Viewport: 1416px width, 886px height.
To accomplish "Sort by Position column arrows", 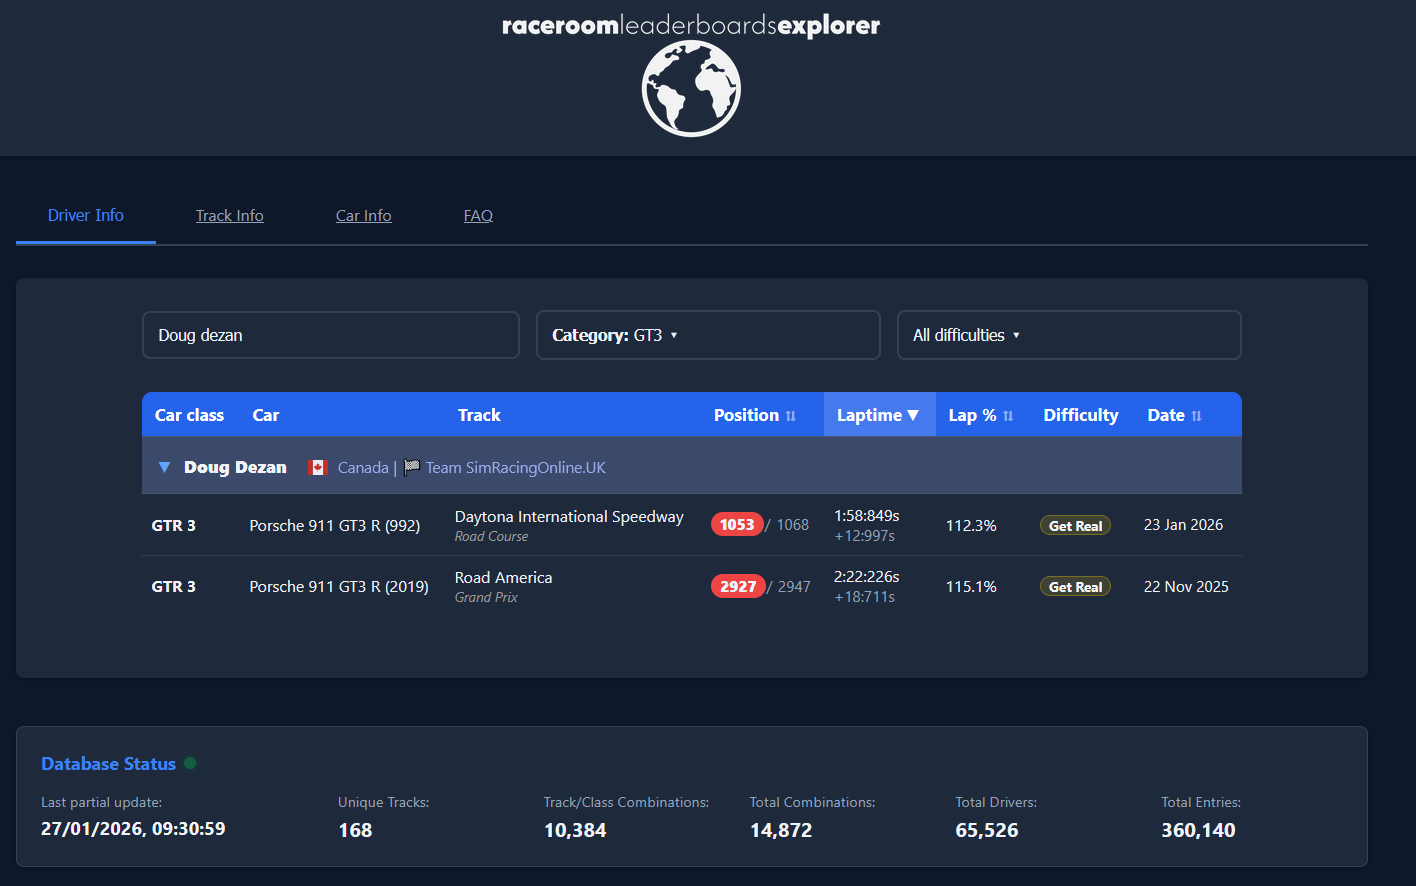I will [x=791, y=416].
